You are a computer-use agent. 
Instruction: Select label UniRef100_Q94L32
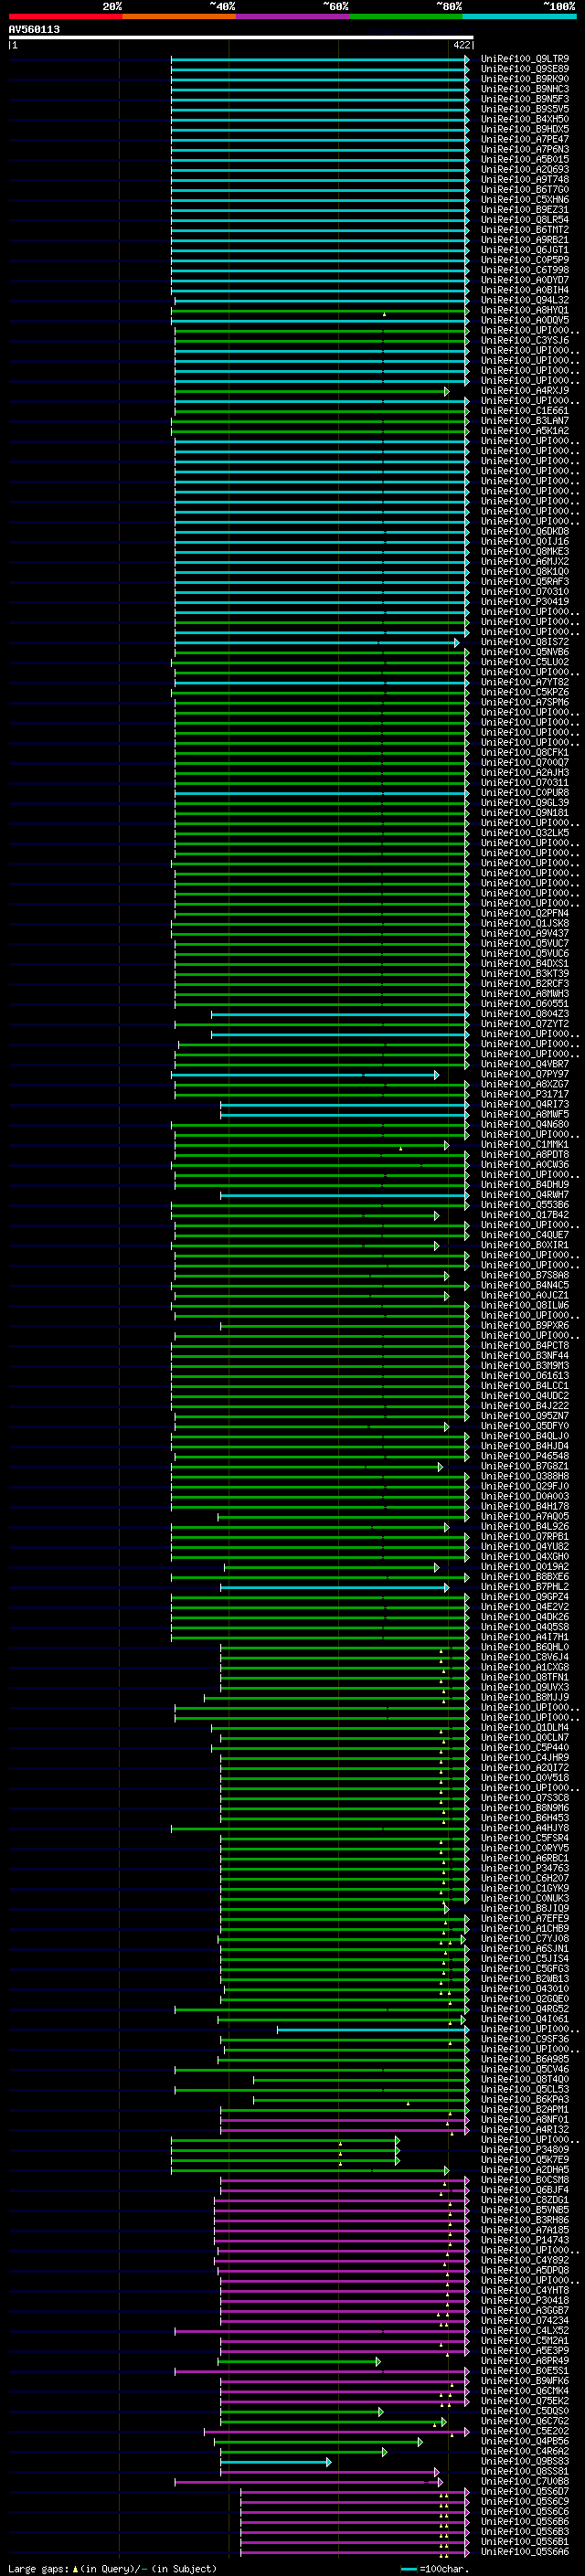coord(525,300)
